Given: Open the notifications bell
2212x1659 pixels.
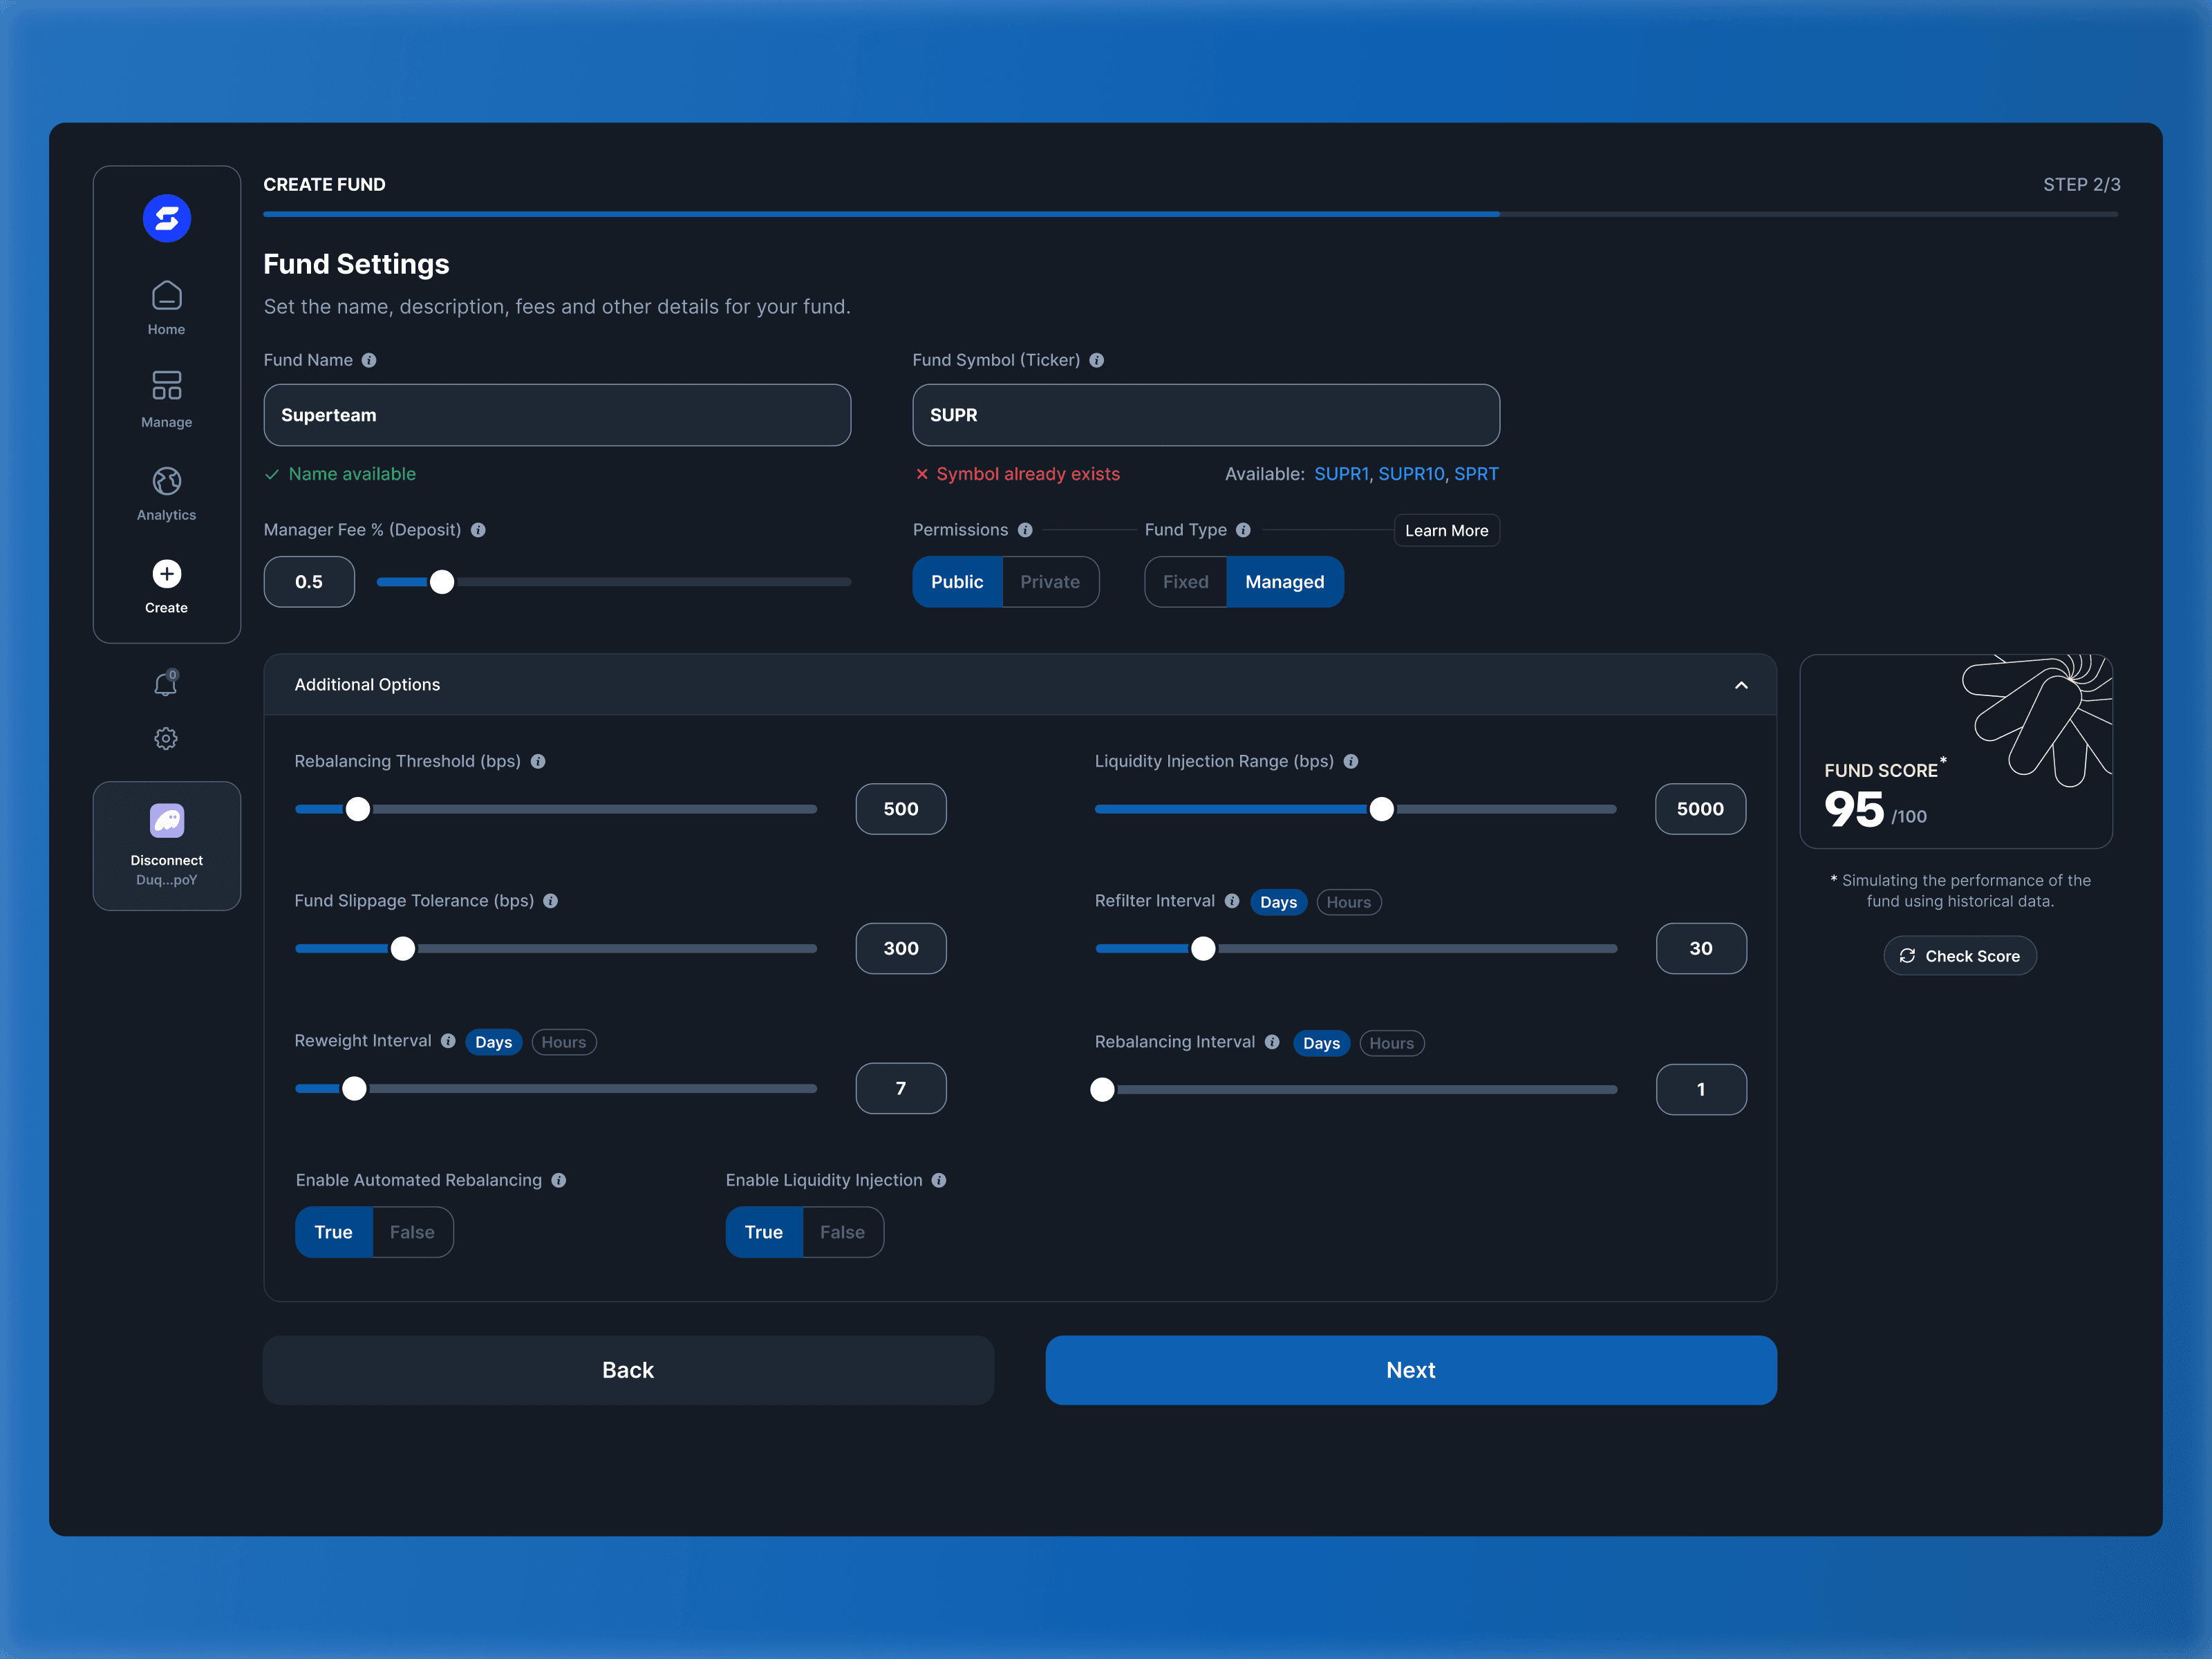Looking at the screenshot, I should (166, 684).
